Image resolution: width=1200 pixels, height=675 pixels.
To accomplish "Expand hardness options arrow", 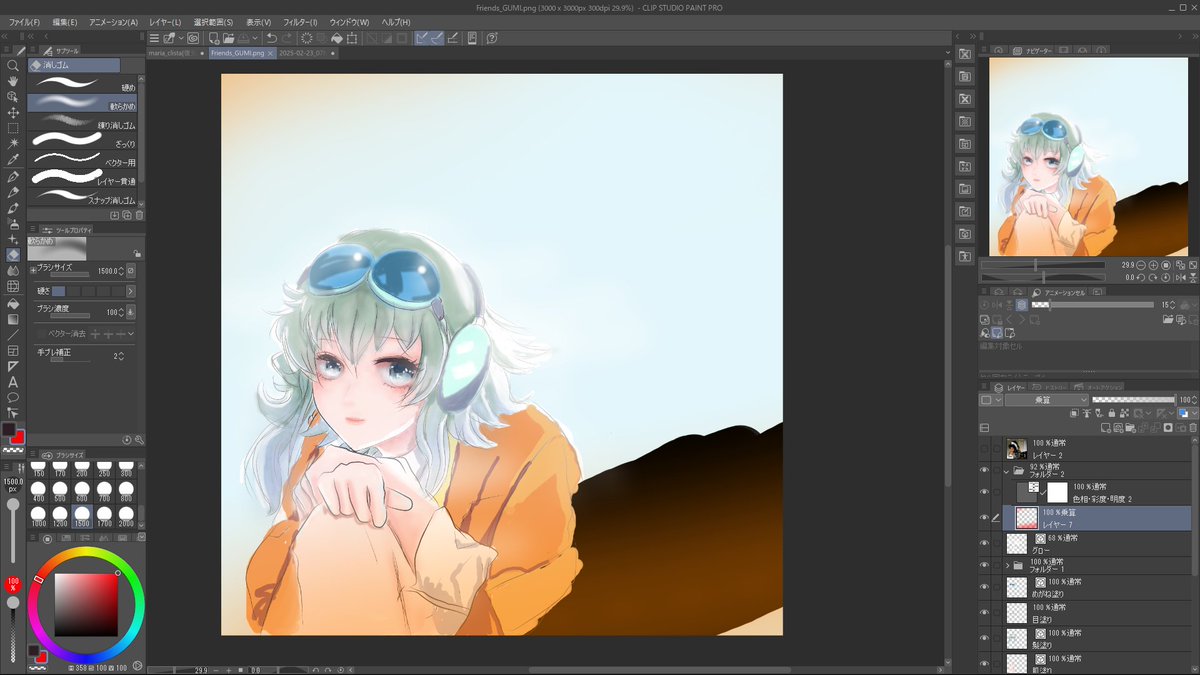I will point(132,291).
